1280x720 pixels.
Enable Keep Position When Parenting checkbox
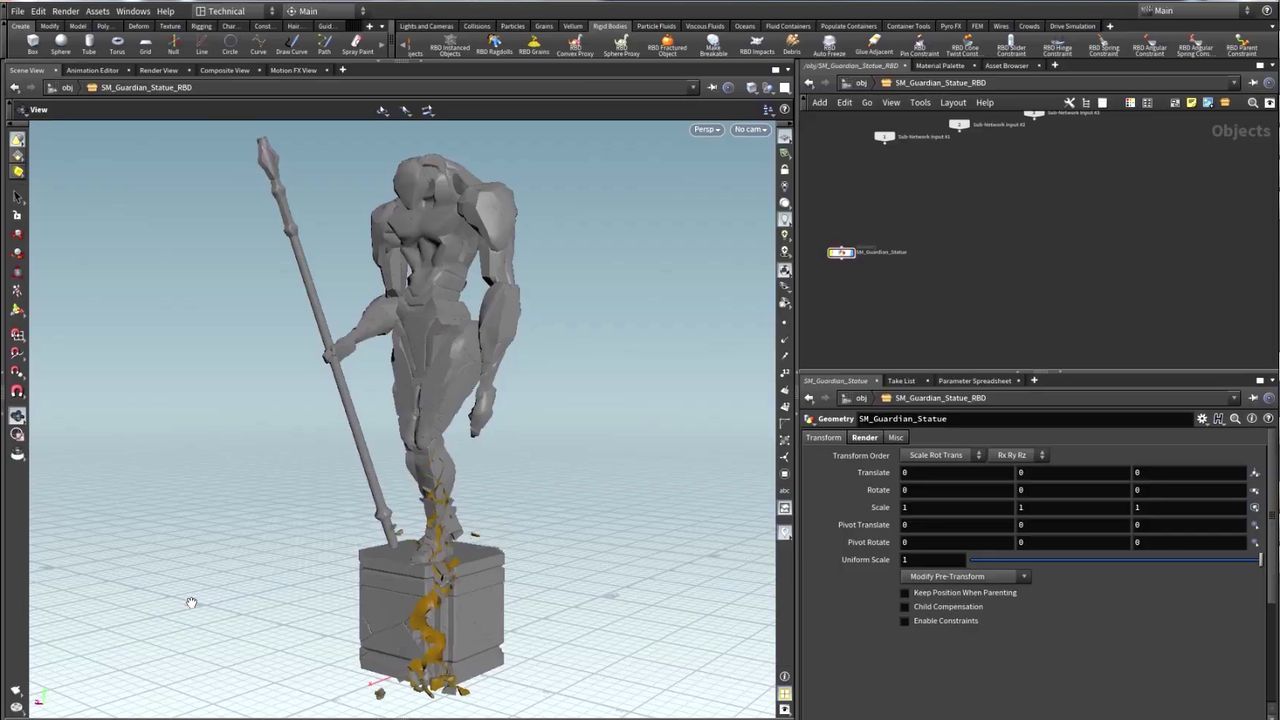905,593
